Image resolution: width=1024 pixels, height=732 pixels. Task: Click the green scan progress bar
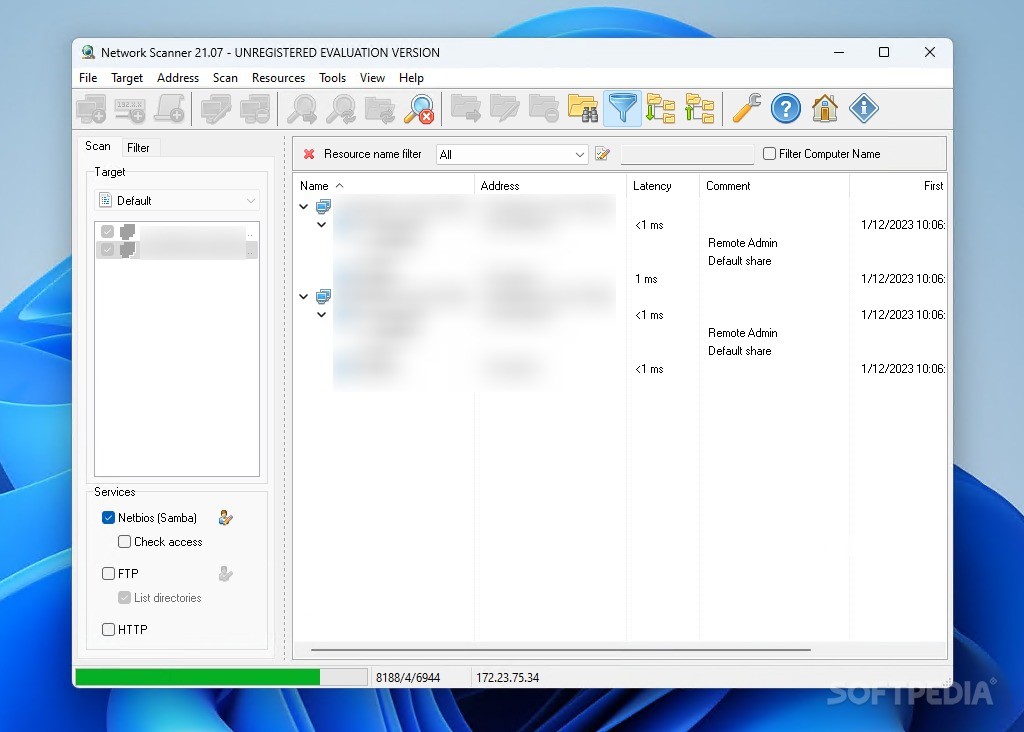221,677
